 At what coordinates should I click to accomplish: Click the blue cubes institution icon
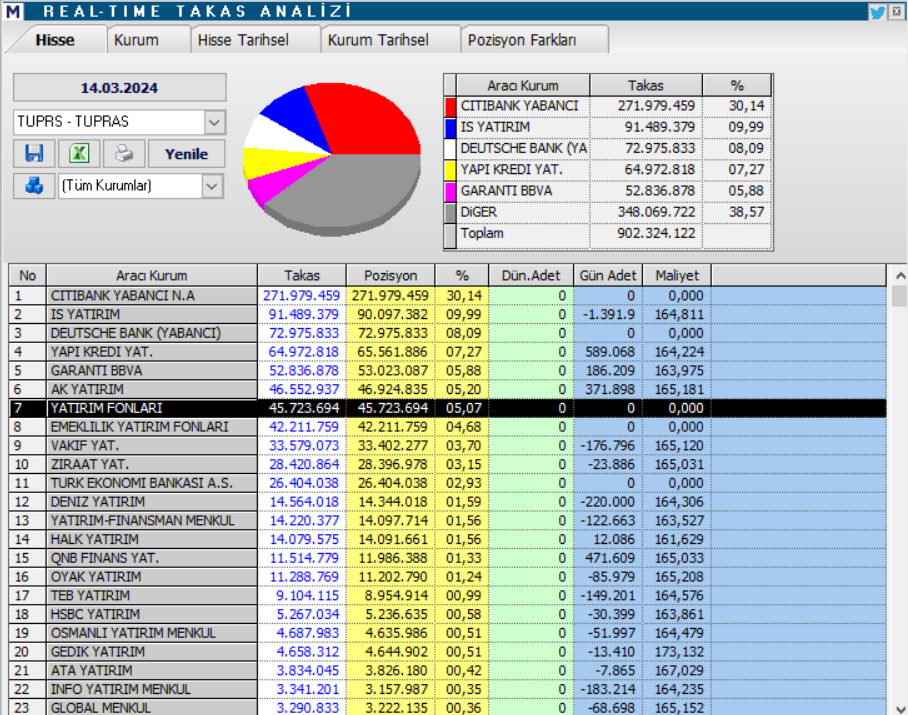(x=34, y=186)
